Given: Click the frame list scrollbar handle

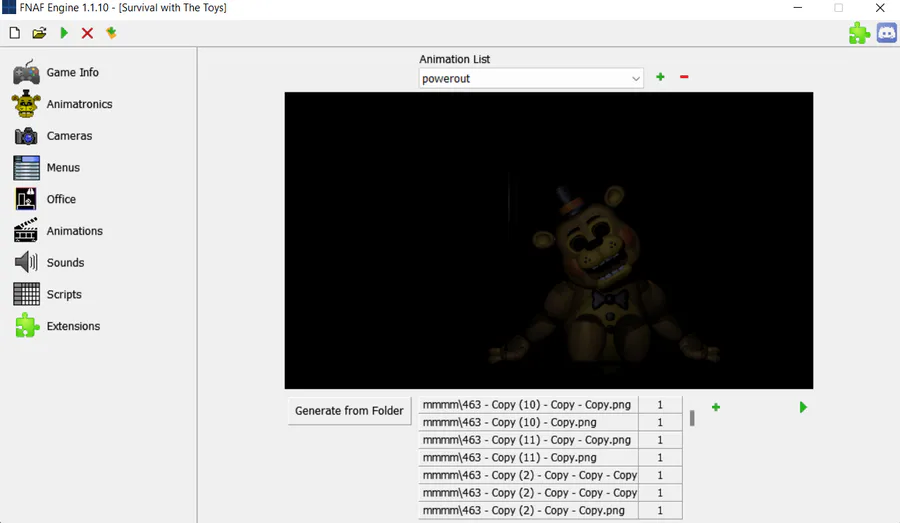Looking at the screenshot, I should [x=692, y=418].
